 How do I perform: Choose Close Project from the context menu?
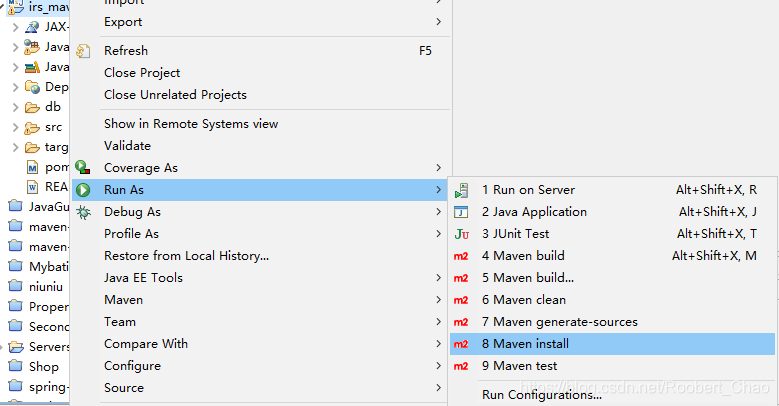click(142, 73)
